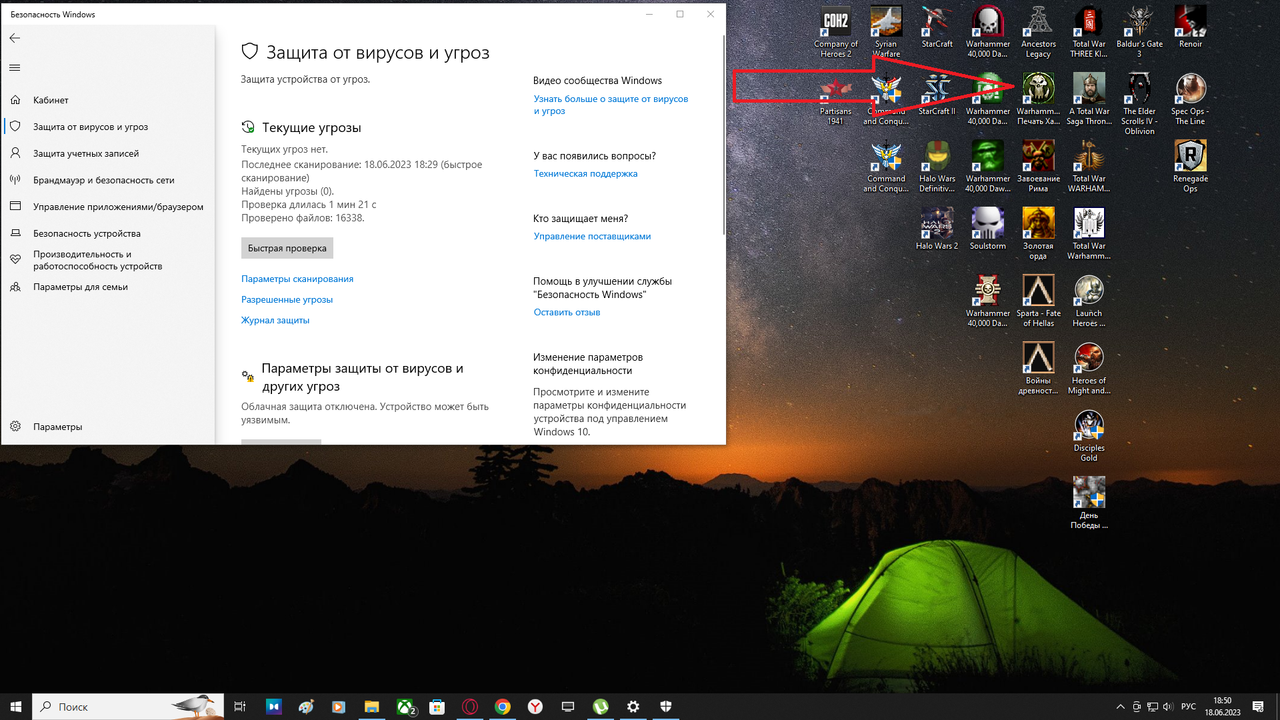This screenshot has height=720, width=1280.
Task: Select the Sparta - Fate of Hellas icon
Action: click(x=1038, y=301)
